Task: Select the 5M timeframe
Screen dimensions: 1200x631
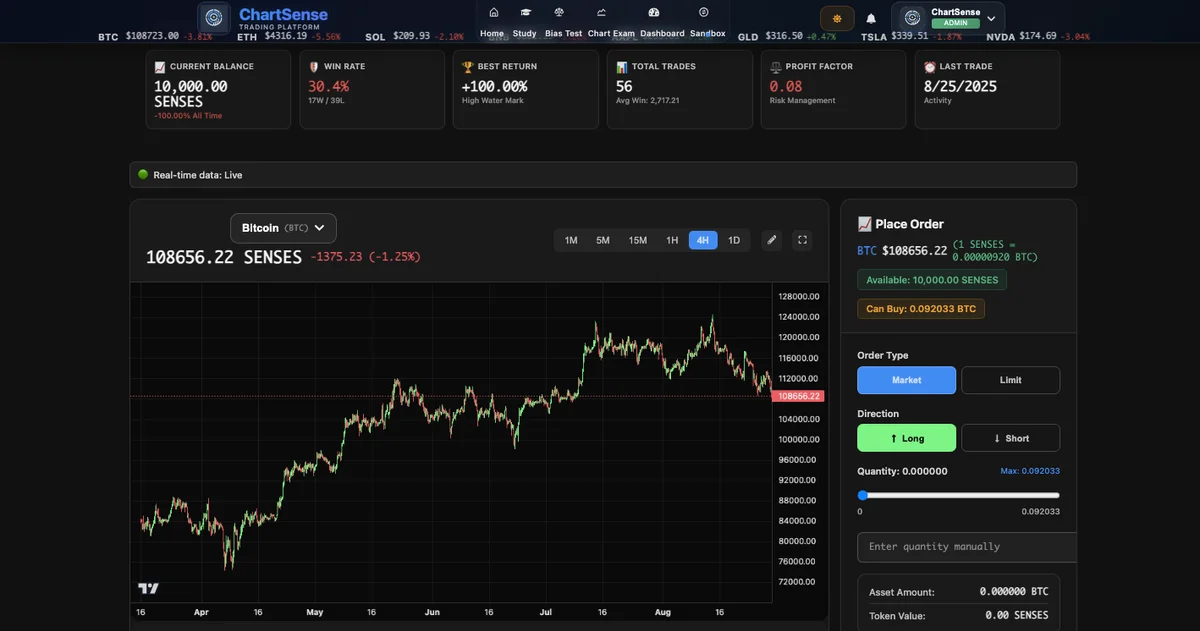Action: point(603,240)
